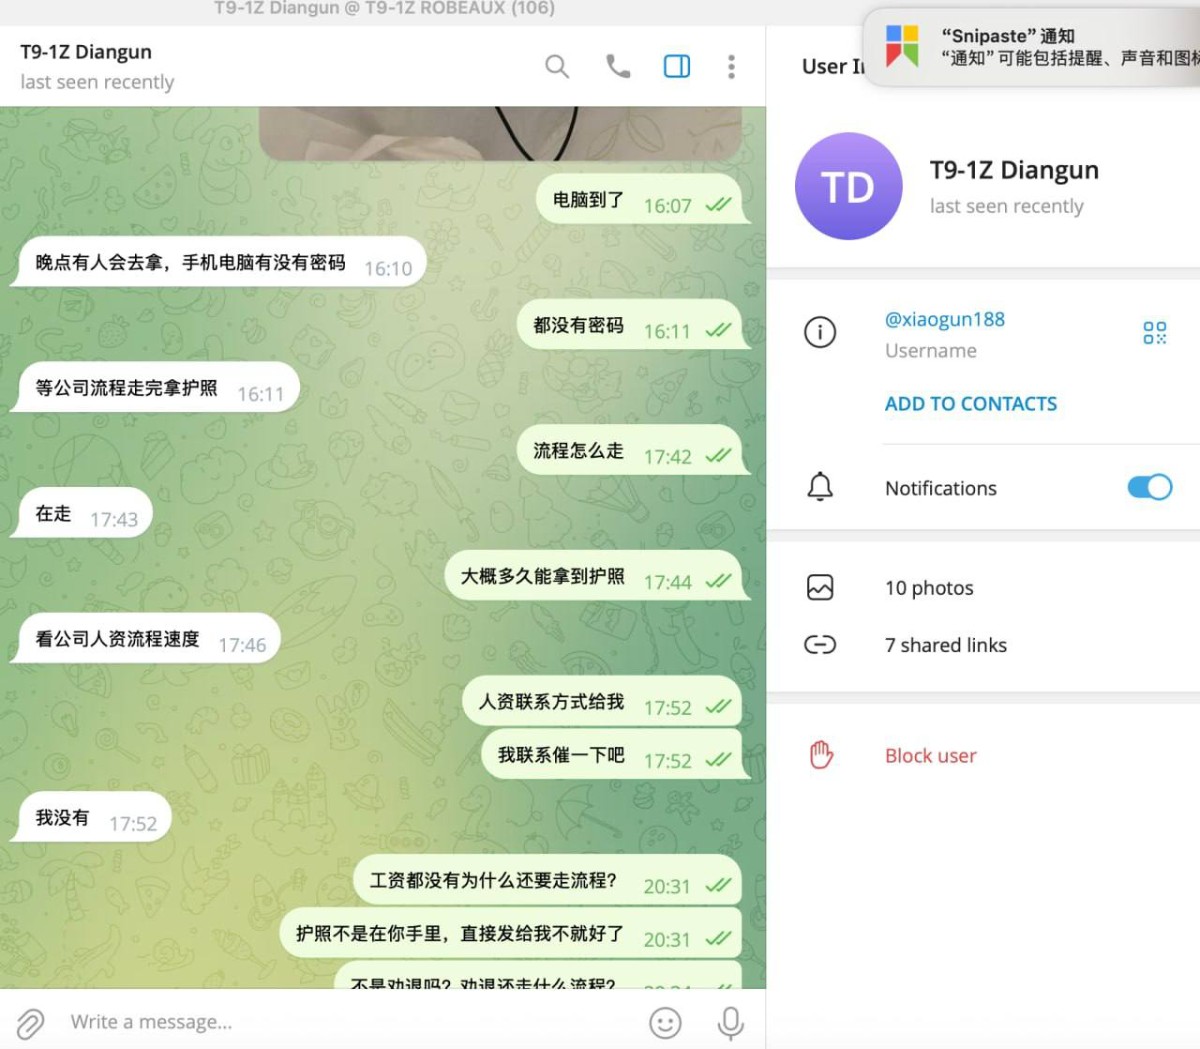Select message 我没有 at 17:52

coord(91,819)
